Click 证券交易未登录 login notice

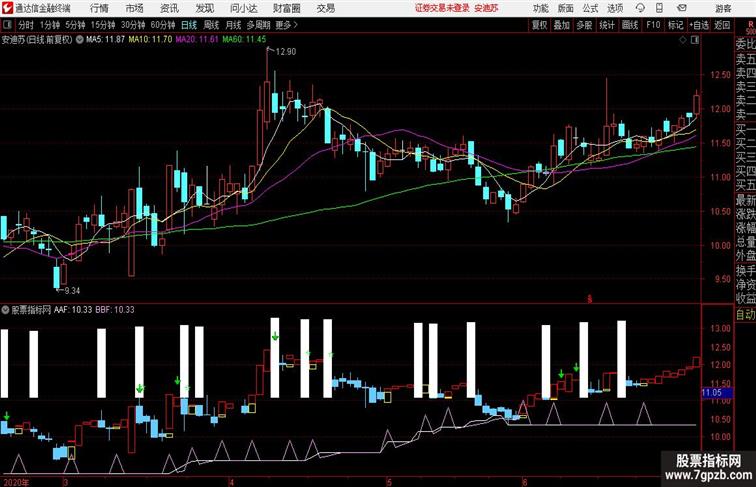pos(442,8)
